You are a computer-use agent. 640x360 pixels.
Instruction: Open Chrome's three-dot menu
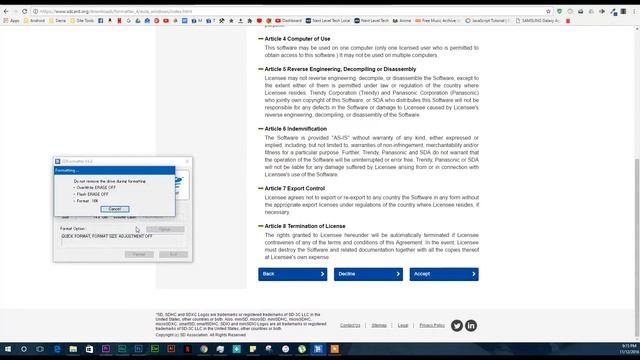(634, 11)
